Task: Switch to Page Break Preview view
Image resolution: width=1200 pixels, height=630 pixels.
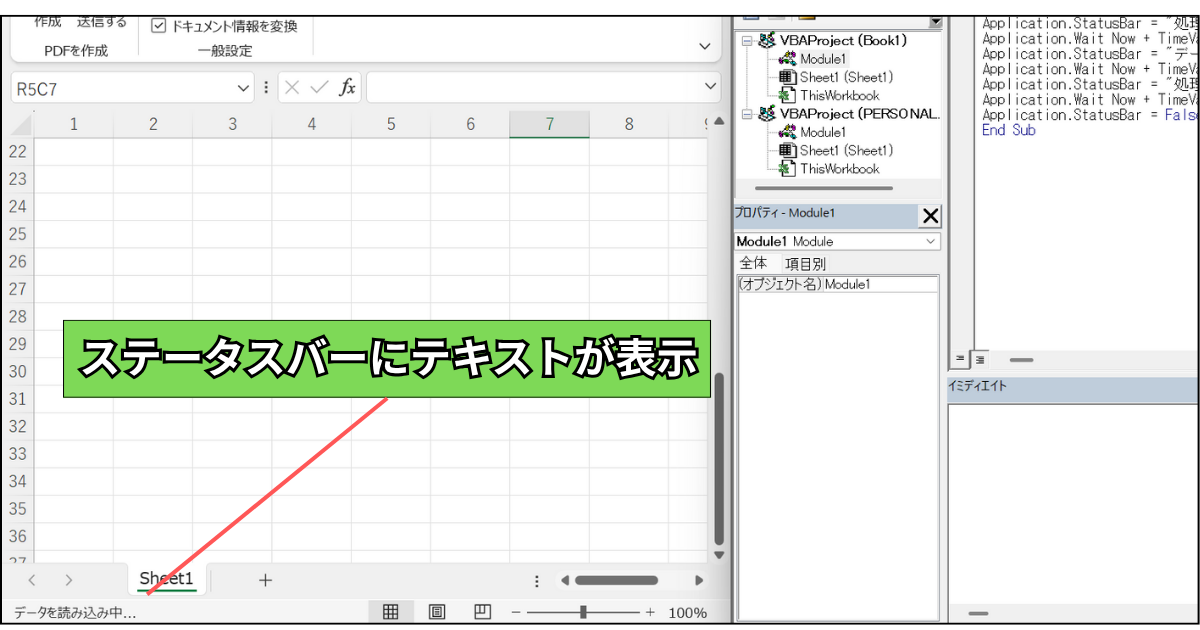Action: point(482,611)
